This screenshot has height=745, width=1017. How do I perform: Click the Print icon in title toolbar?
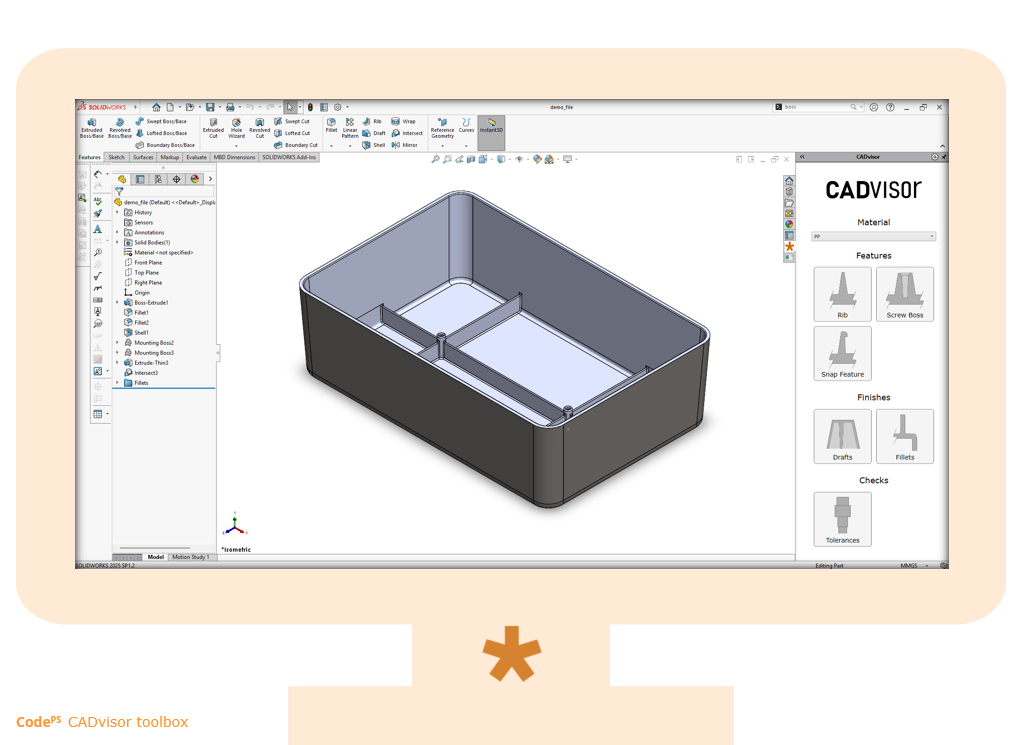[230, 107]
